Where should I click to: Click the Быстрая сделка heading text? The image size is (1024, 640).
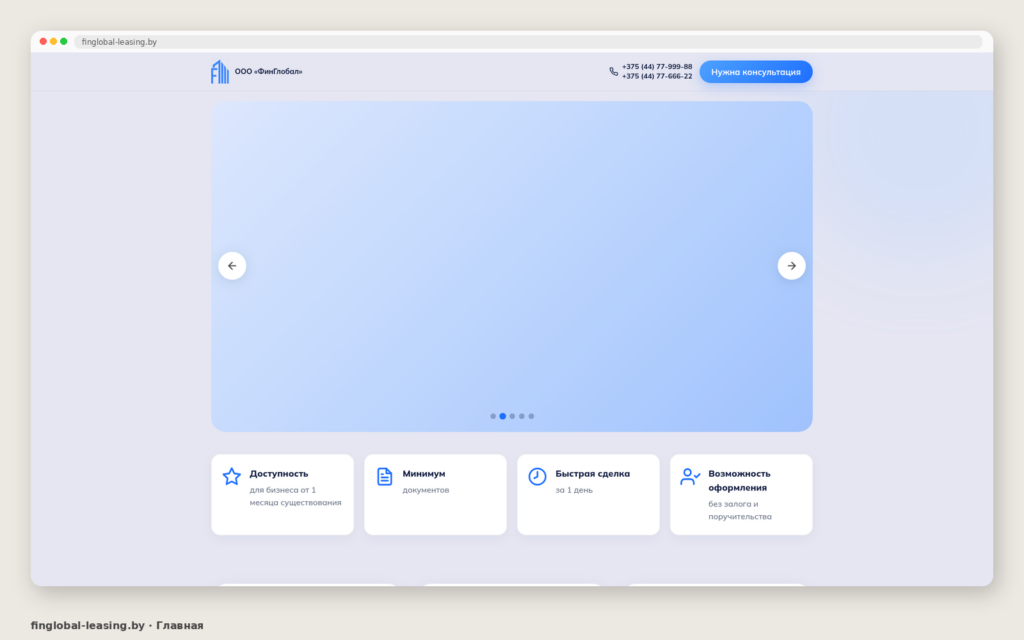[x=592, y=473]
